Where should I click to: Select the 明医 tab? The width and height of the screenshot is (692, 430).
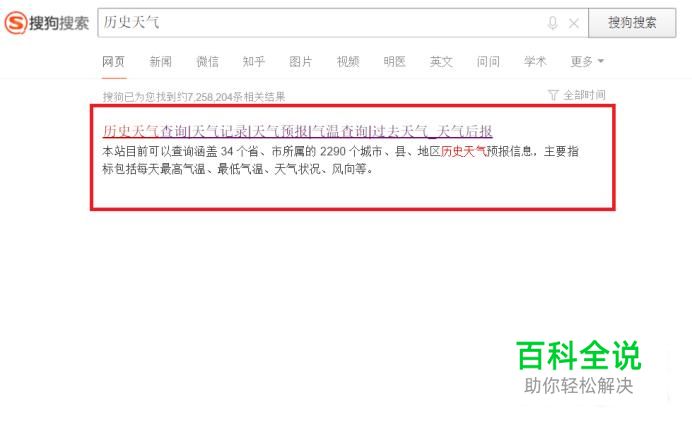[394, 61]
